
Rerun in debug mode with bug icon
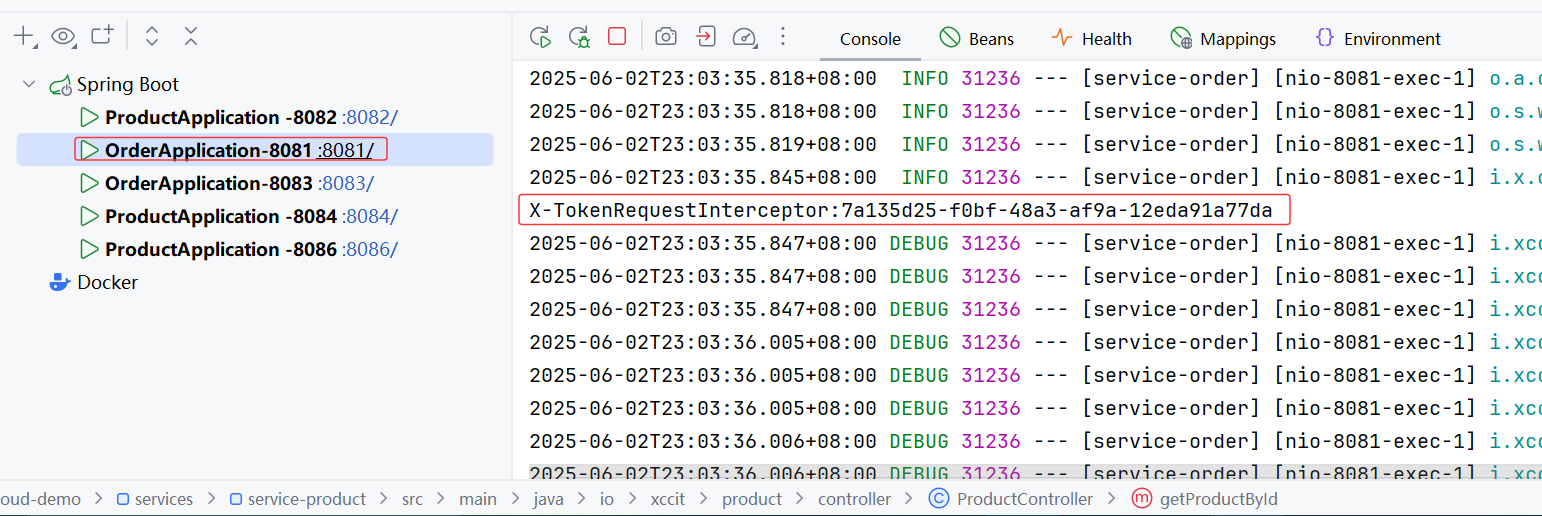[579, 38]
